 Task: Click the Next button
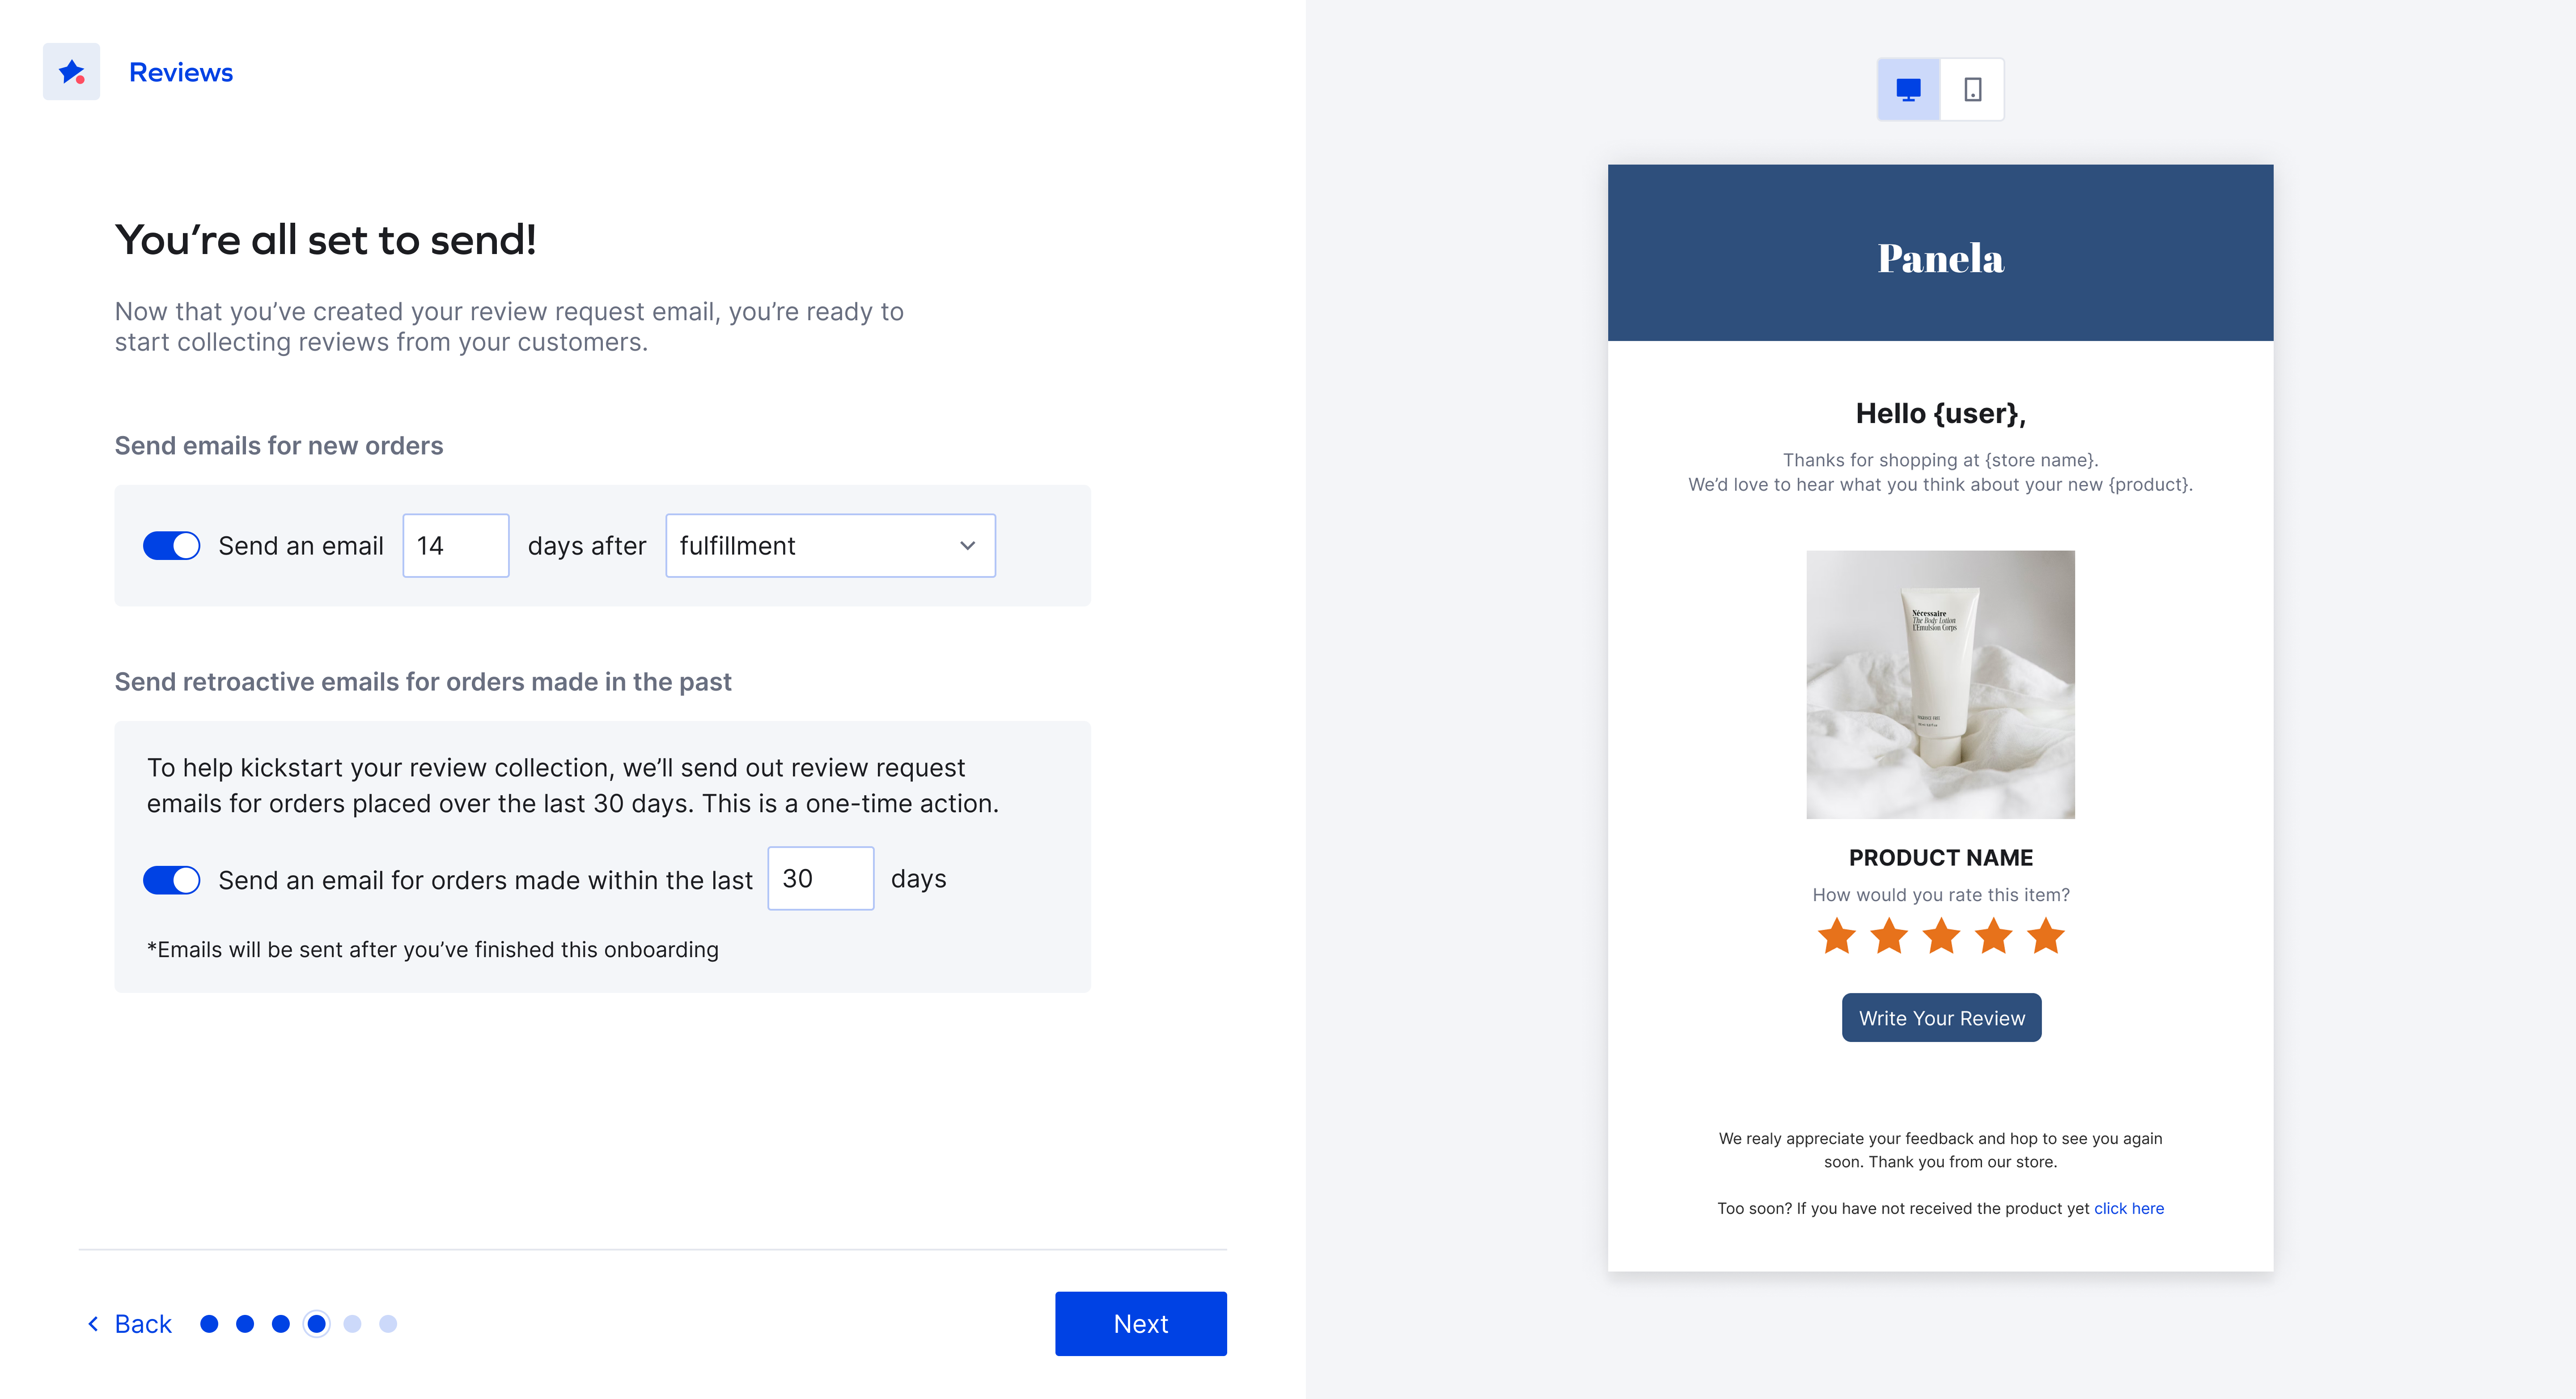1140,1323
